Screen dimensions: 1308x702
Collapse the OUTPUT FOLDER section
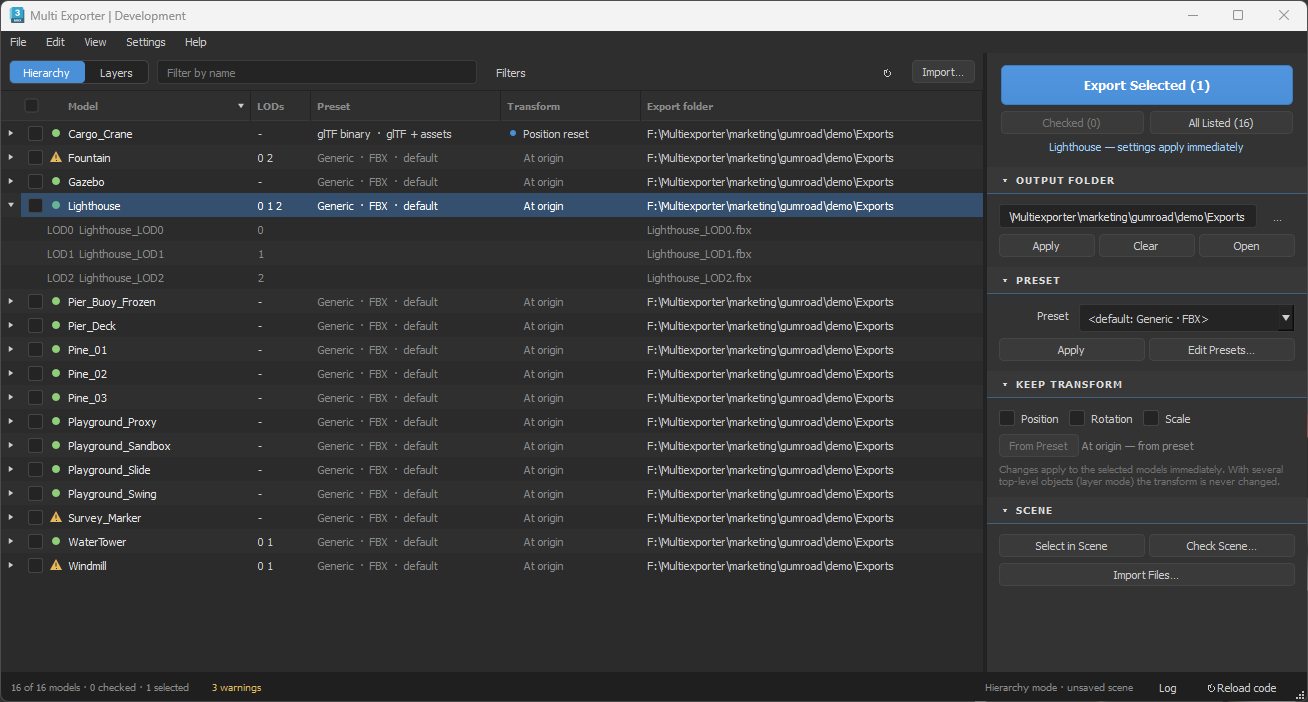(x=1004, y=181)
